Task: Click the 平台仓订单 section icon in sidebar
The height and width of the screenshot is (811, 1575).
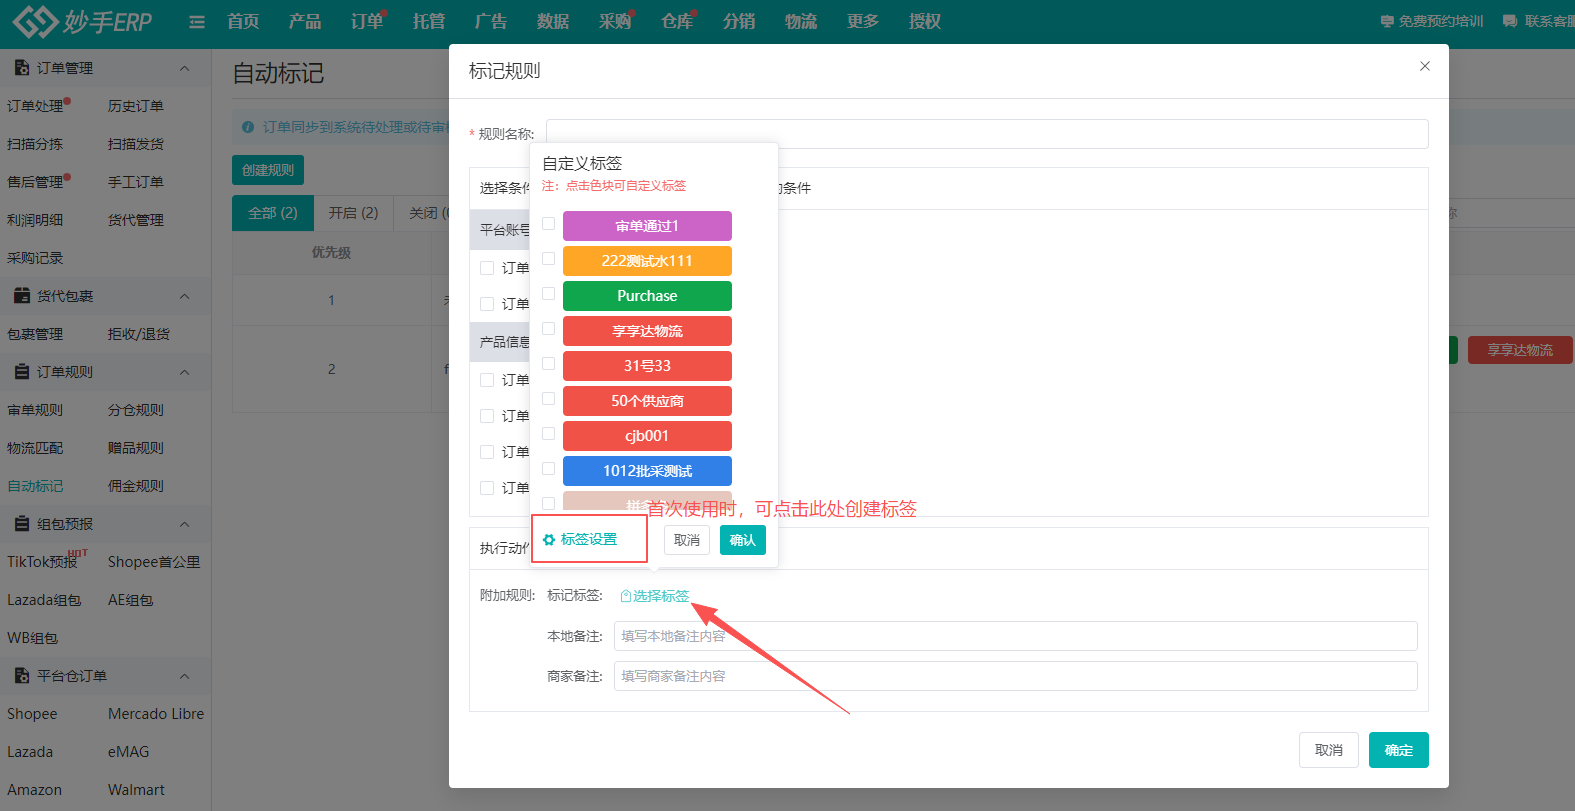Action: pyautogui.click(x=21, y=676)
